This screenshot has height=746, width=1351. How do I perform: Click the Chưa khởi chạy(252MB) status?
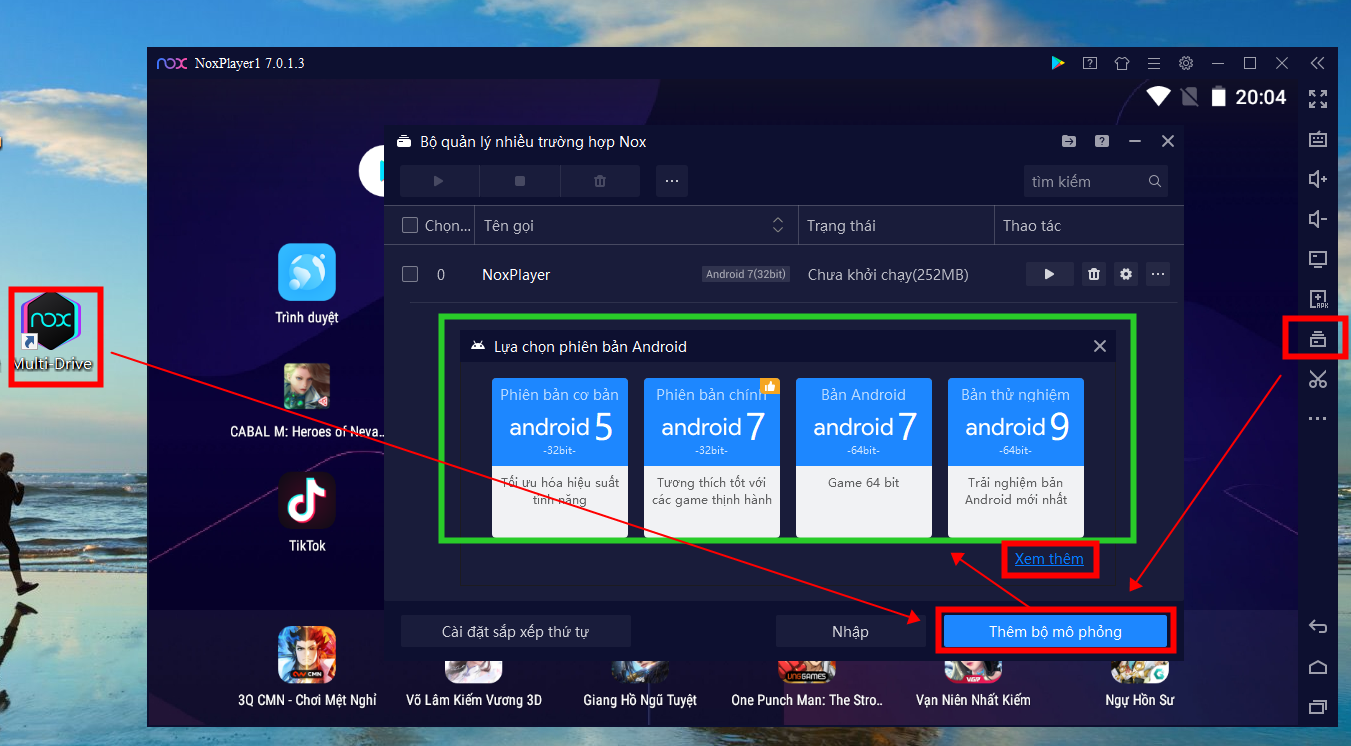click(888, 274)
